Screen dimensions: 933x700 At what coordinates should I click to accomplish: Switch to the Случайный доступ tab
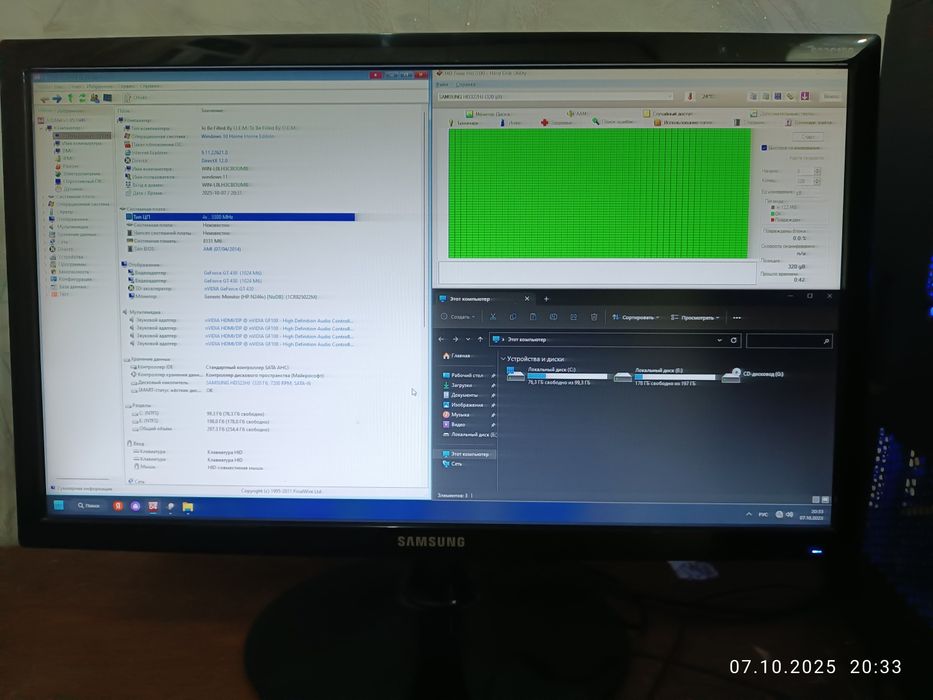pyautogui.click(x=667, y=113)
